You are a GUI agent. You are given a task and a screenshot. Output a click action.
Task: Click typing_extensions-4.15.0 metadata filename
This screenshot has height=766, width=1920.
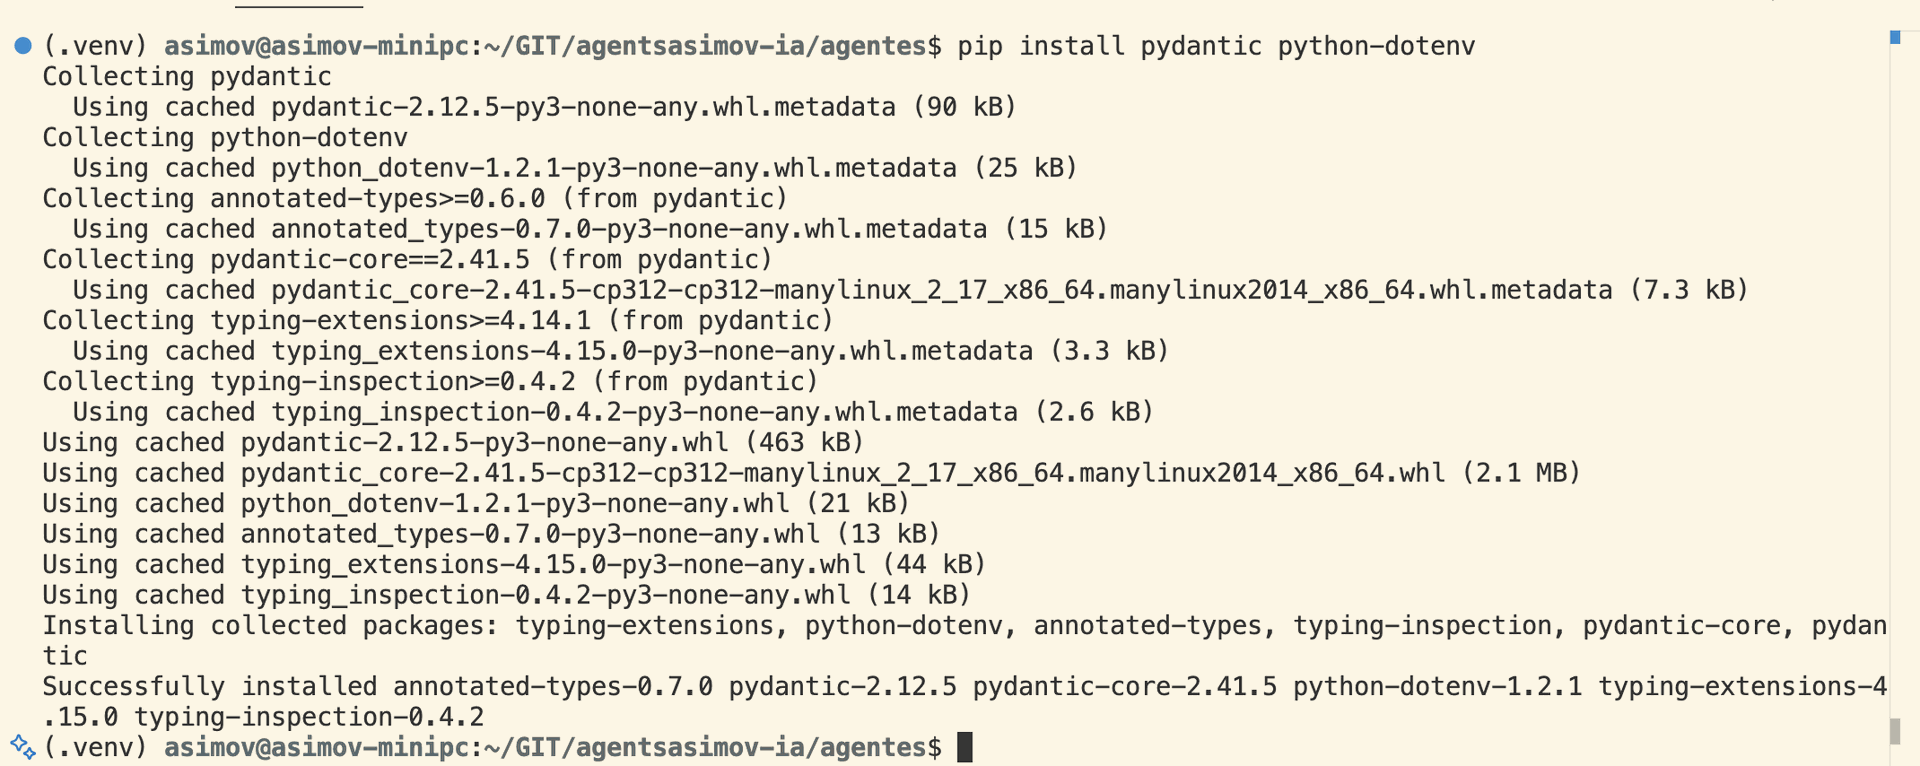tap(651, 351)
